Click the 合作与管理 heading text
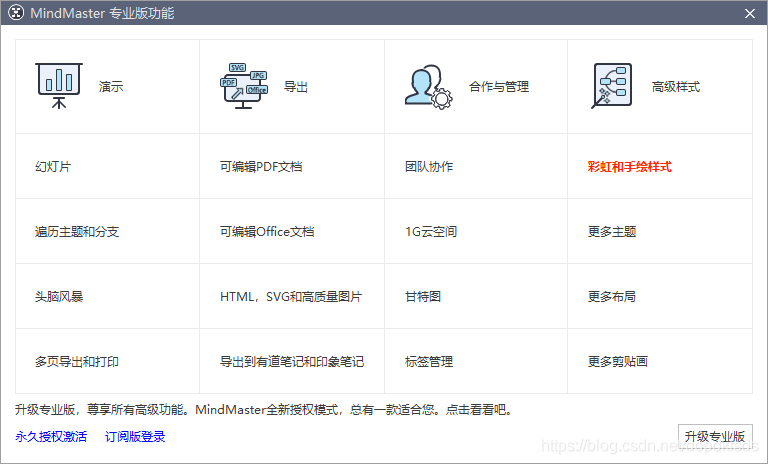768x464 pixels. tap(499, 87)
